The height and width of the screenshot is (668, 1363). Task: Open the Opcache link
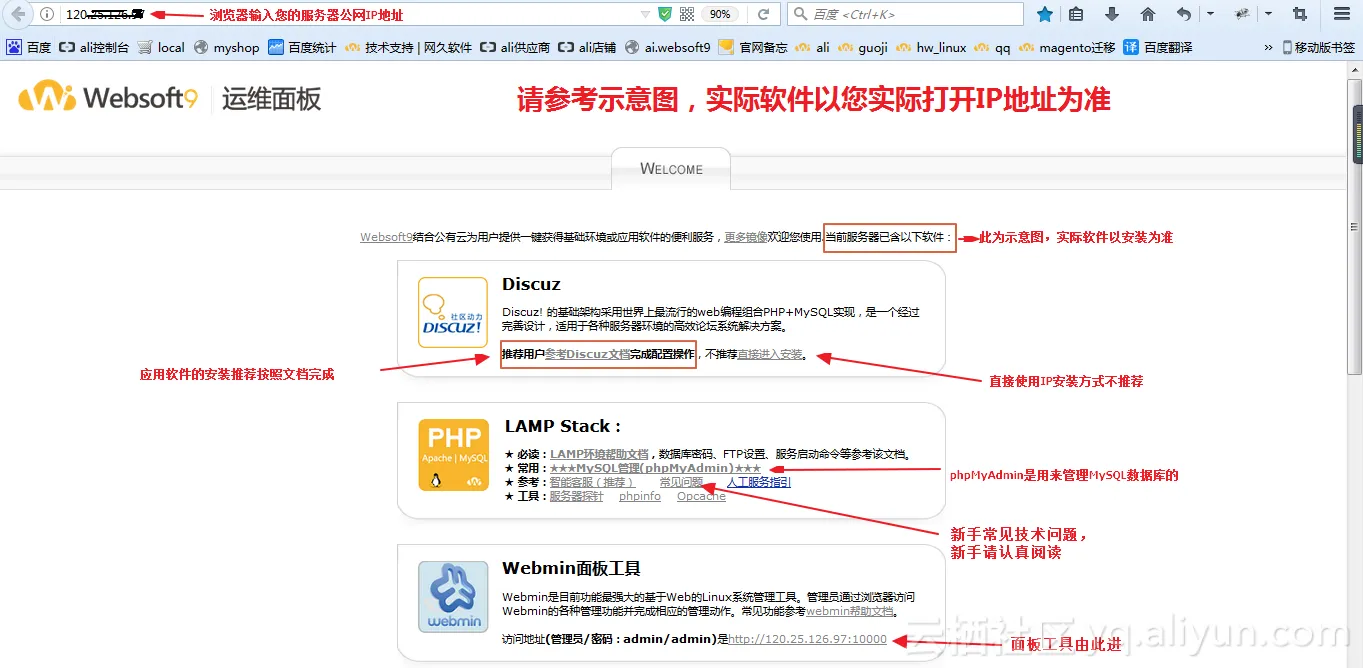701,496
